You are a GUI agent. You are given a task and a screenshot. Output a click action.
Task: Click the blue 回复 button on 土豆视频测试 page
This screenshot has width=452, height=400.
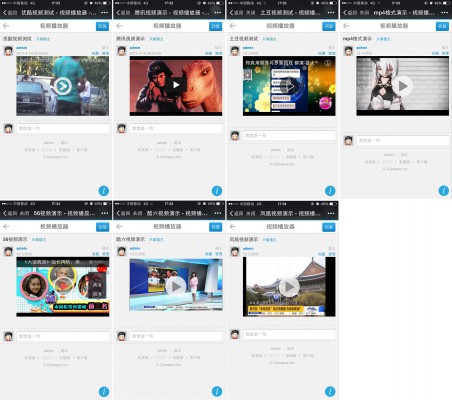tap(329, 26)
